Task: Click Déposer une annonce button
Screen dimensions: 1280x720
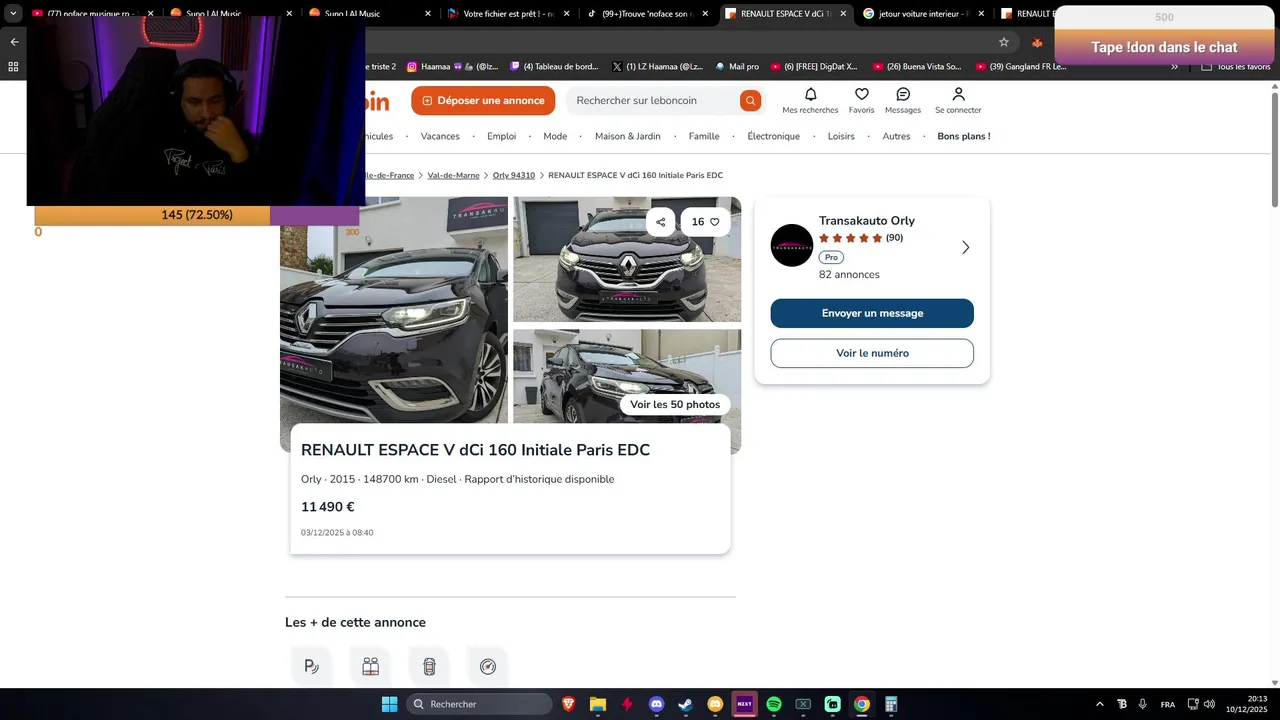Action: [483, 100]
